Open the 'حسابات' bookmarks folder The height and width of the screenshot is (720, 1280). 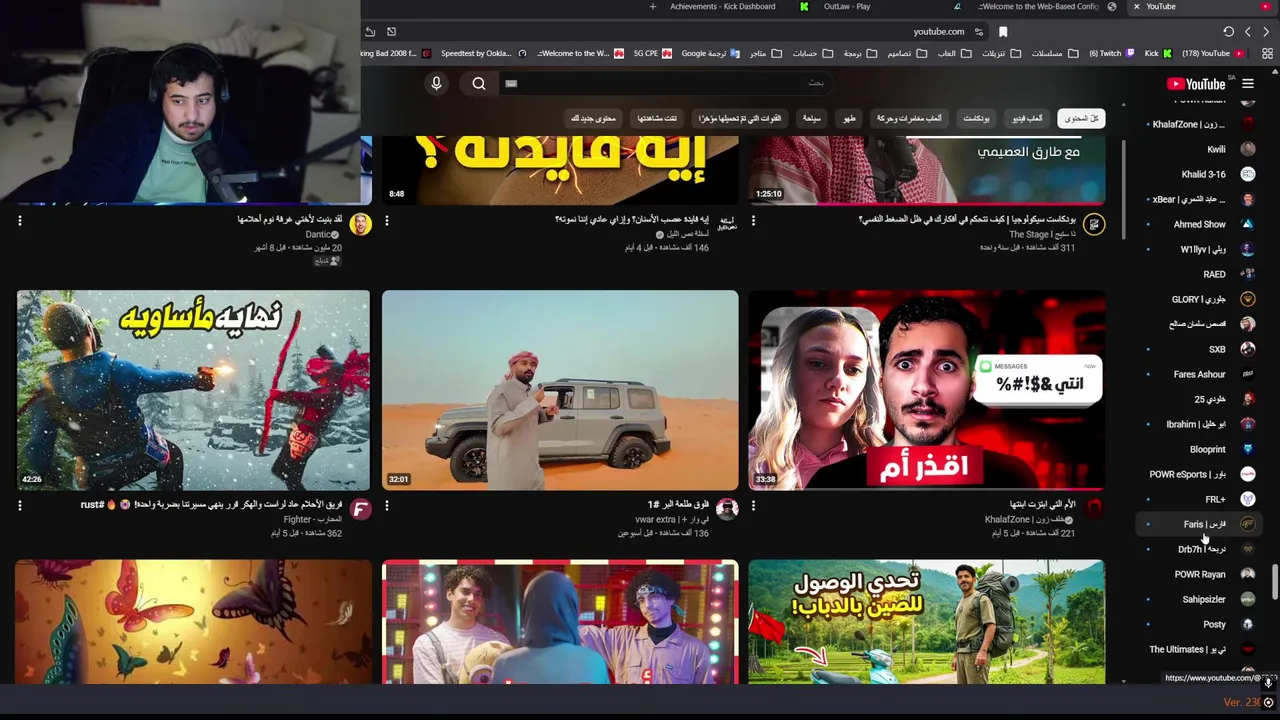click(x=811, y=53)
